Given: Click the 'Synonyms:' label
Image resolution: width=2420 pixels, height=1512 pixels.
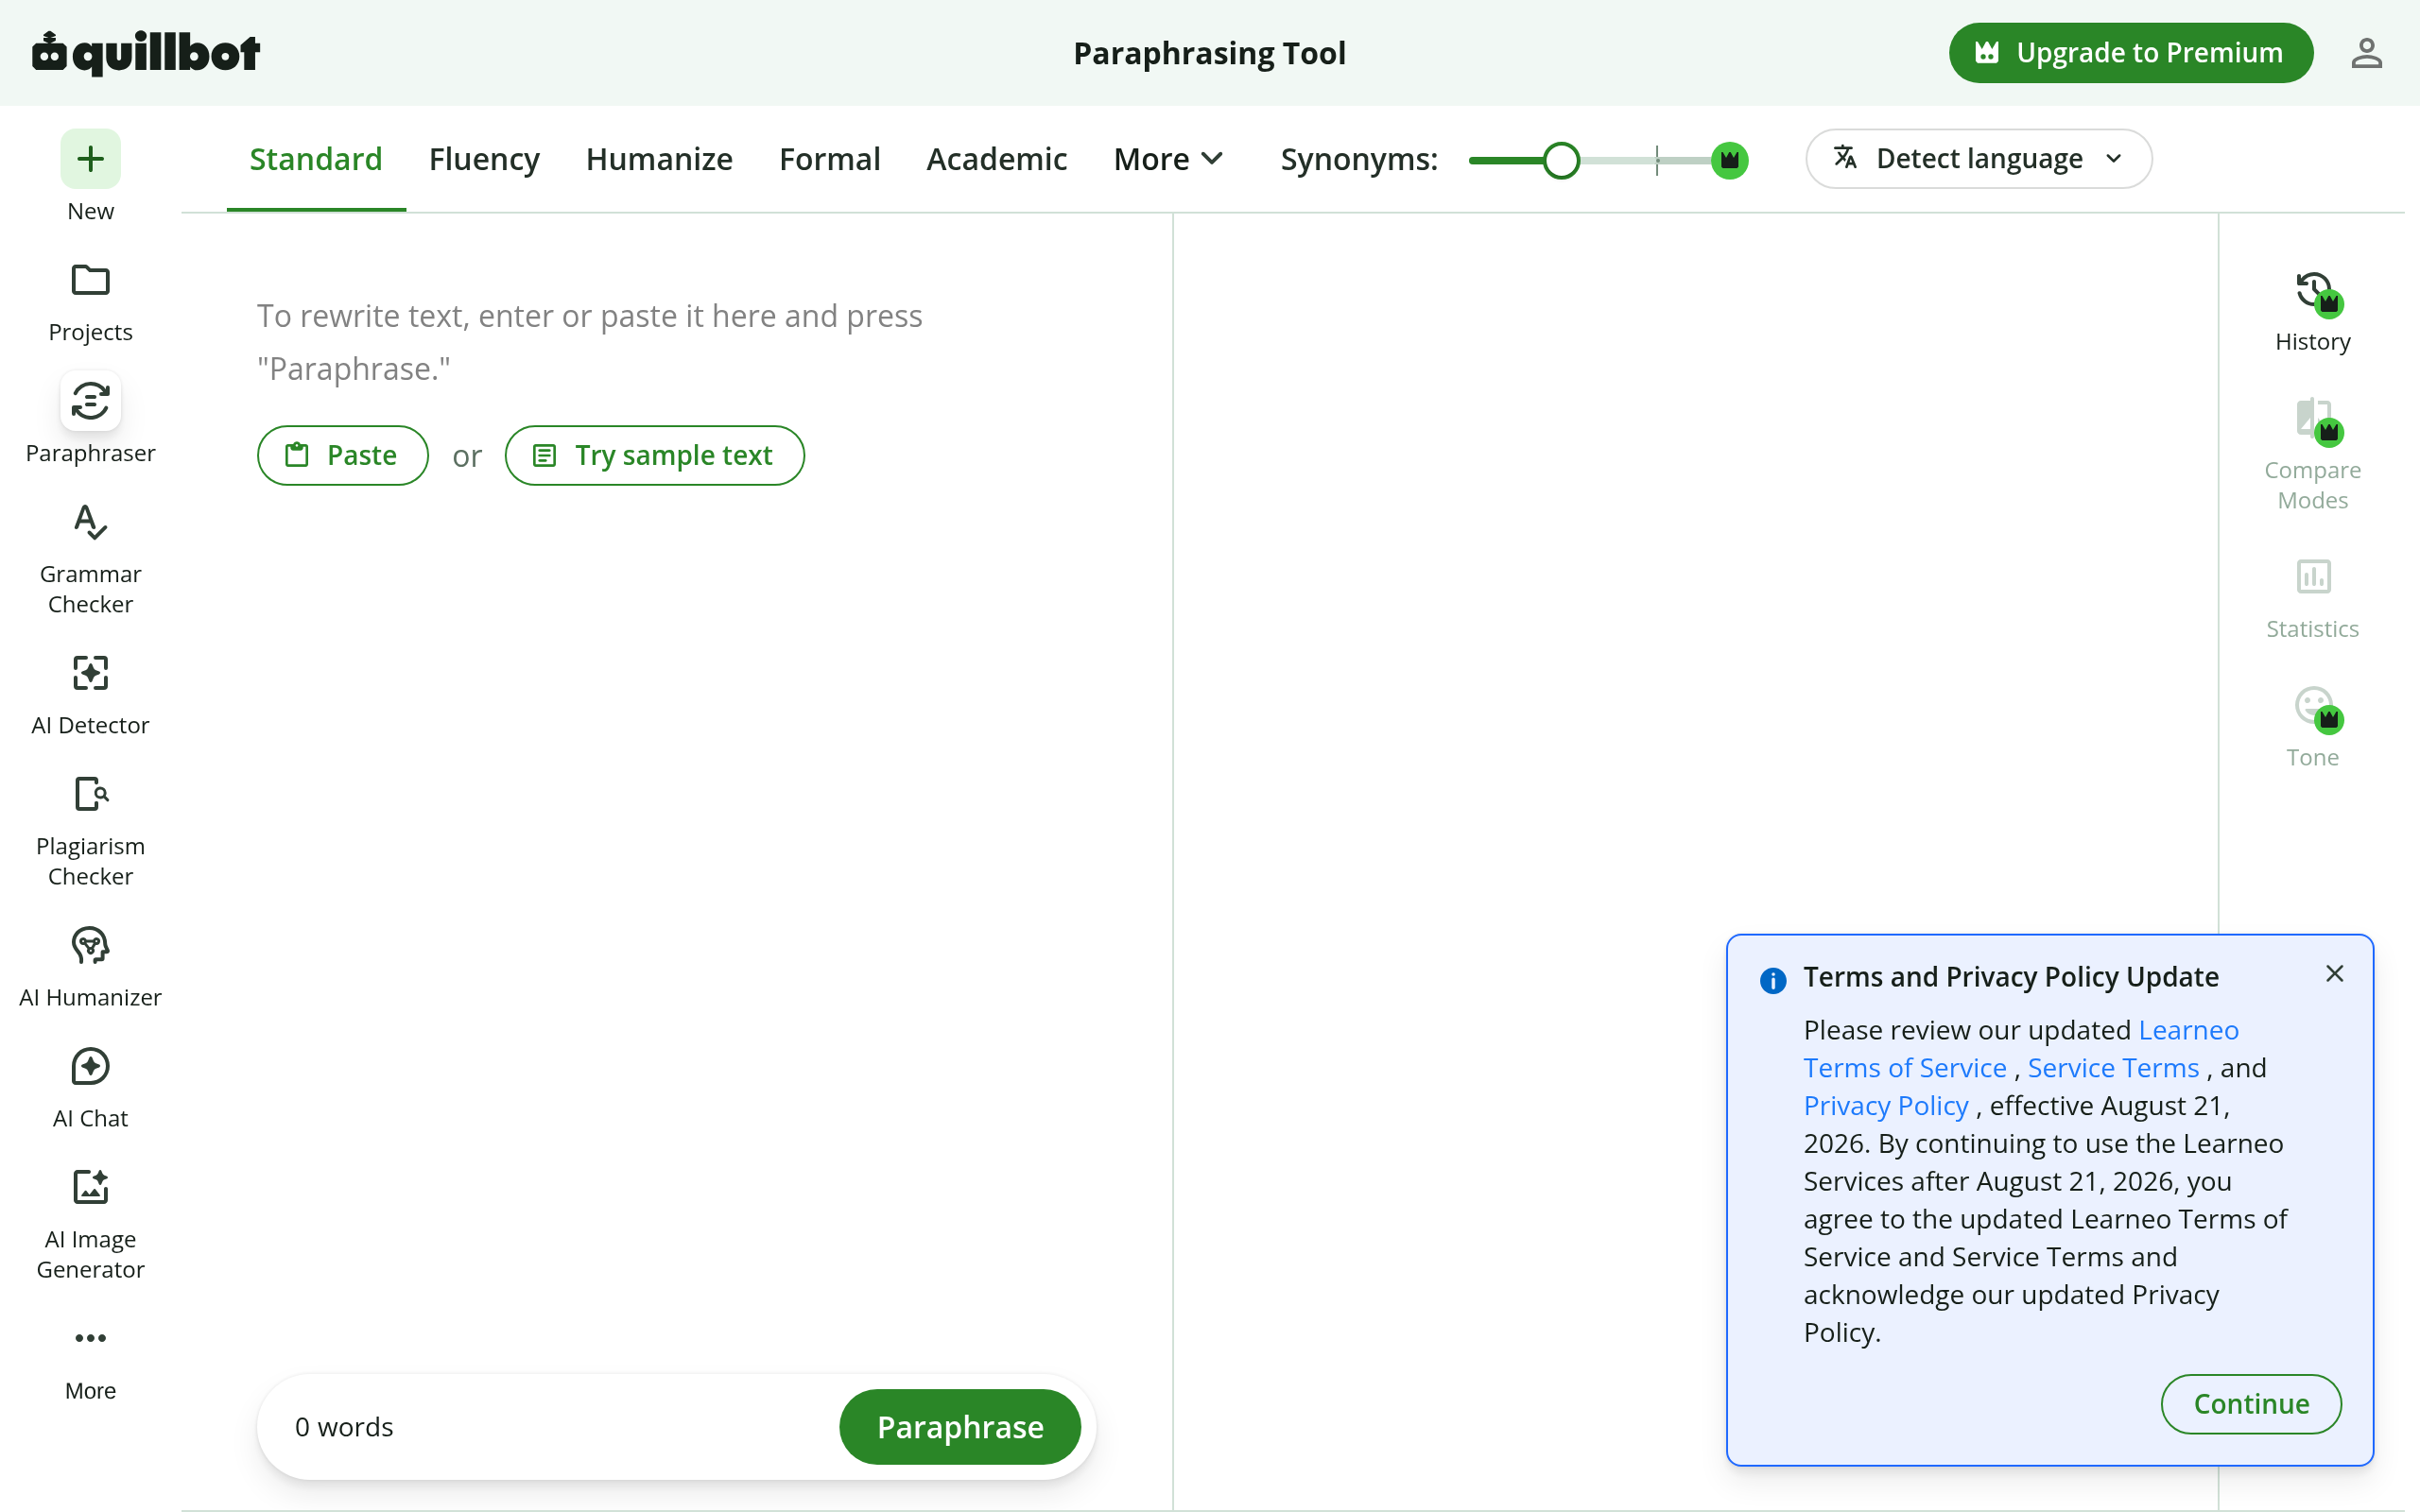Looking at the screenshot, I should pos(1359,159).
